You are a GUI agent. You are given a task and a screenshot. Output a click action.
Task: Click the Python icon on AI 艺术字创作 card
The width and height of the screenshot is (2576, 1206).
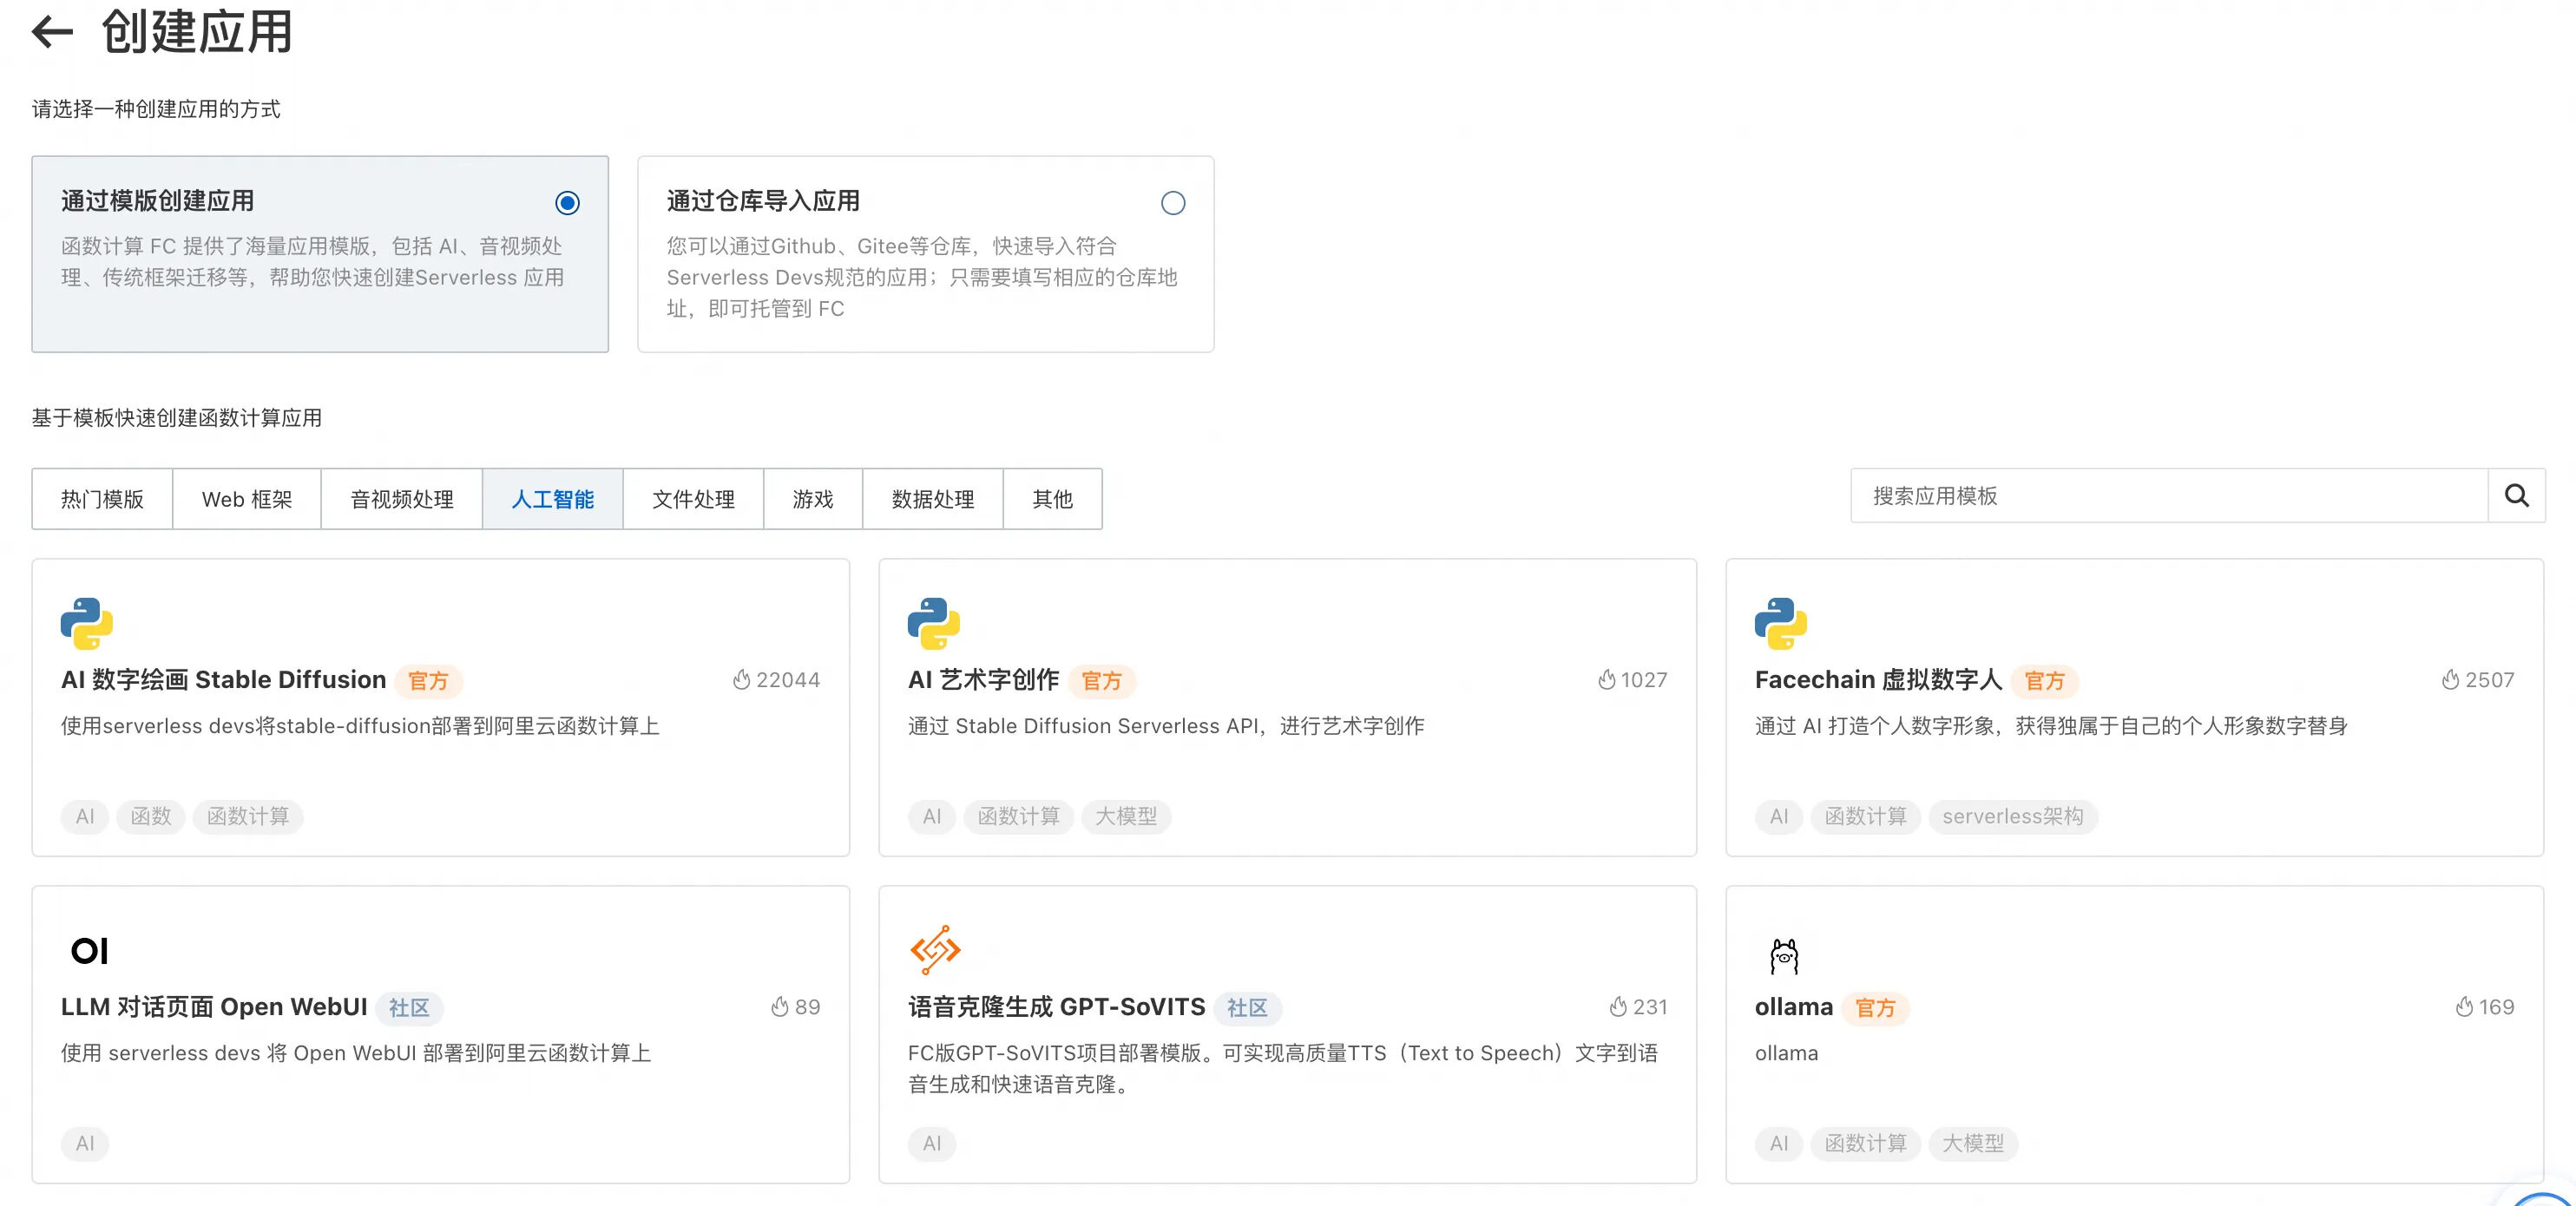[933, 624]
